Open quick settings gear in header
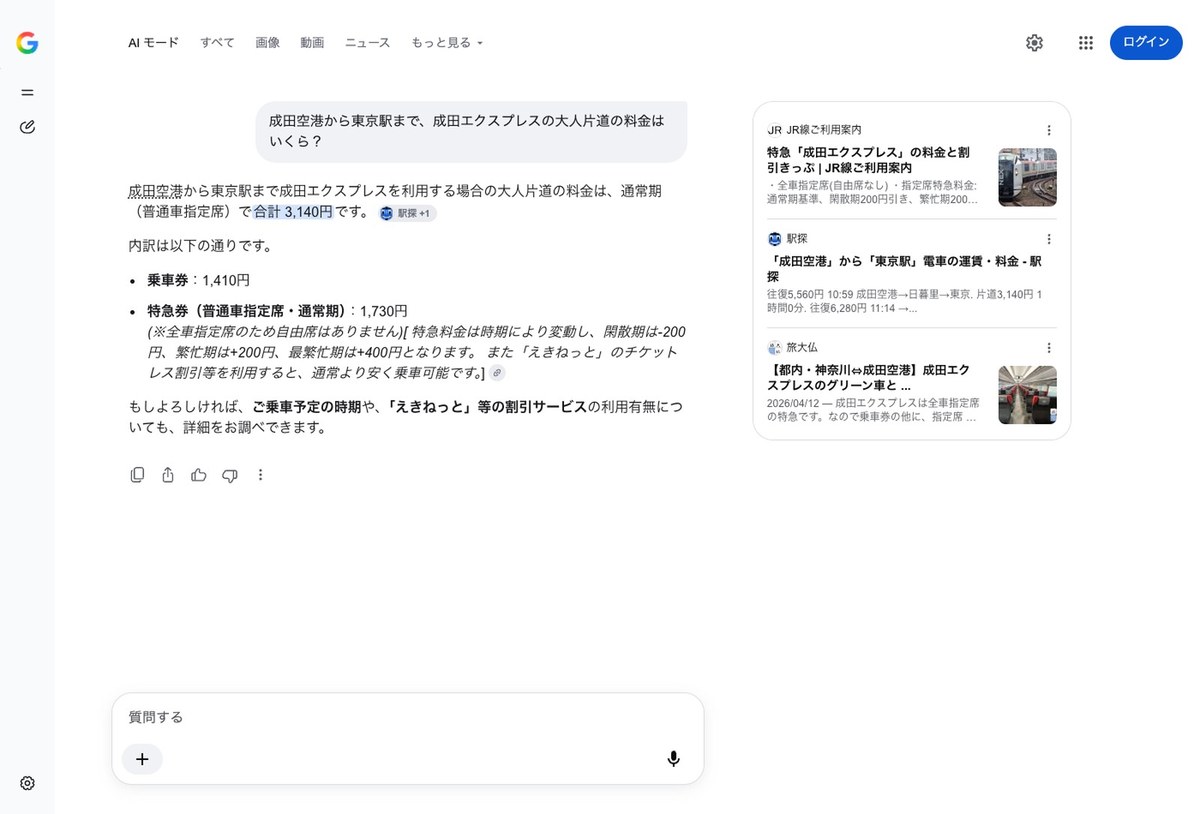This screenshot has width=1200, height=814. pos(1034,43)
